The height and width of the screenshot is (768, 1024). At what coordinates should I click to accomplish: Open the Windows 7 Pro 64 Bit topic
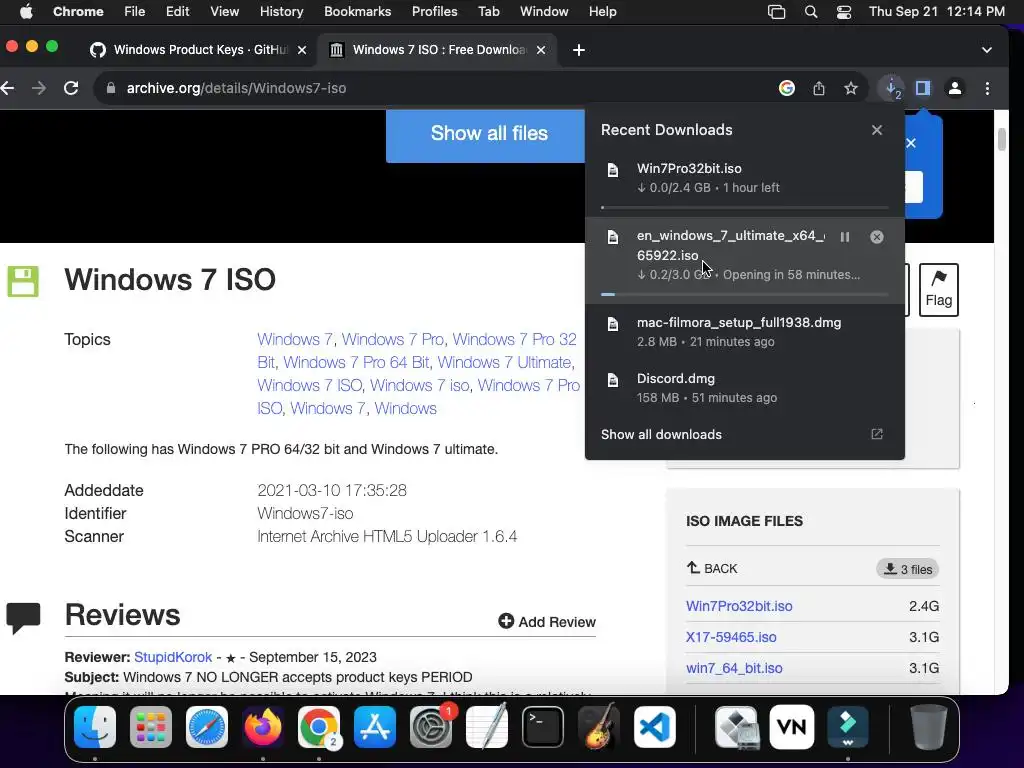(x=356, y=362)
